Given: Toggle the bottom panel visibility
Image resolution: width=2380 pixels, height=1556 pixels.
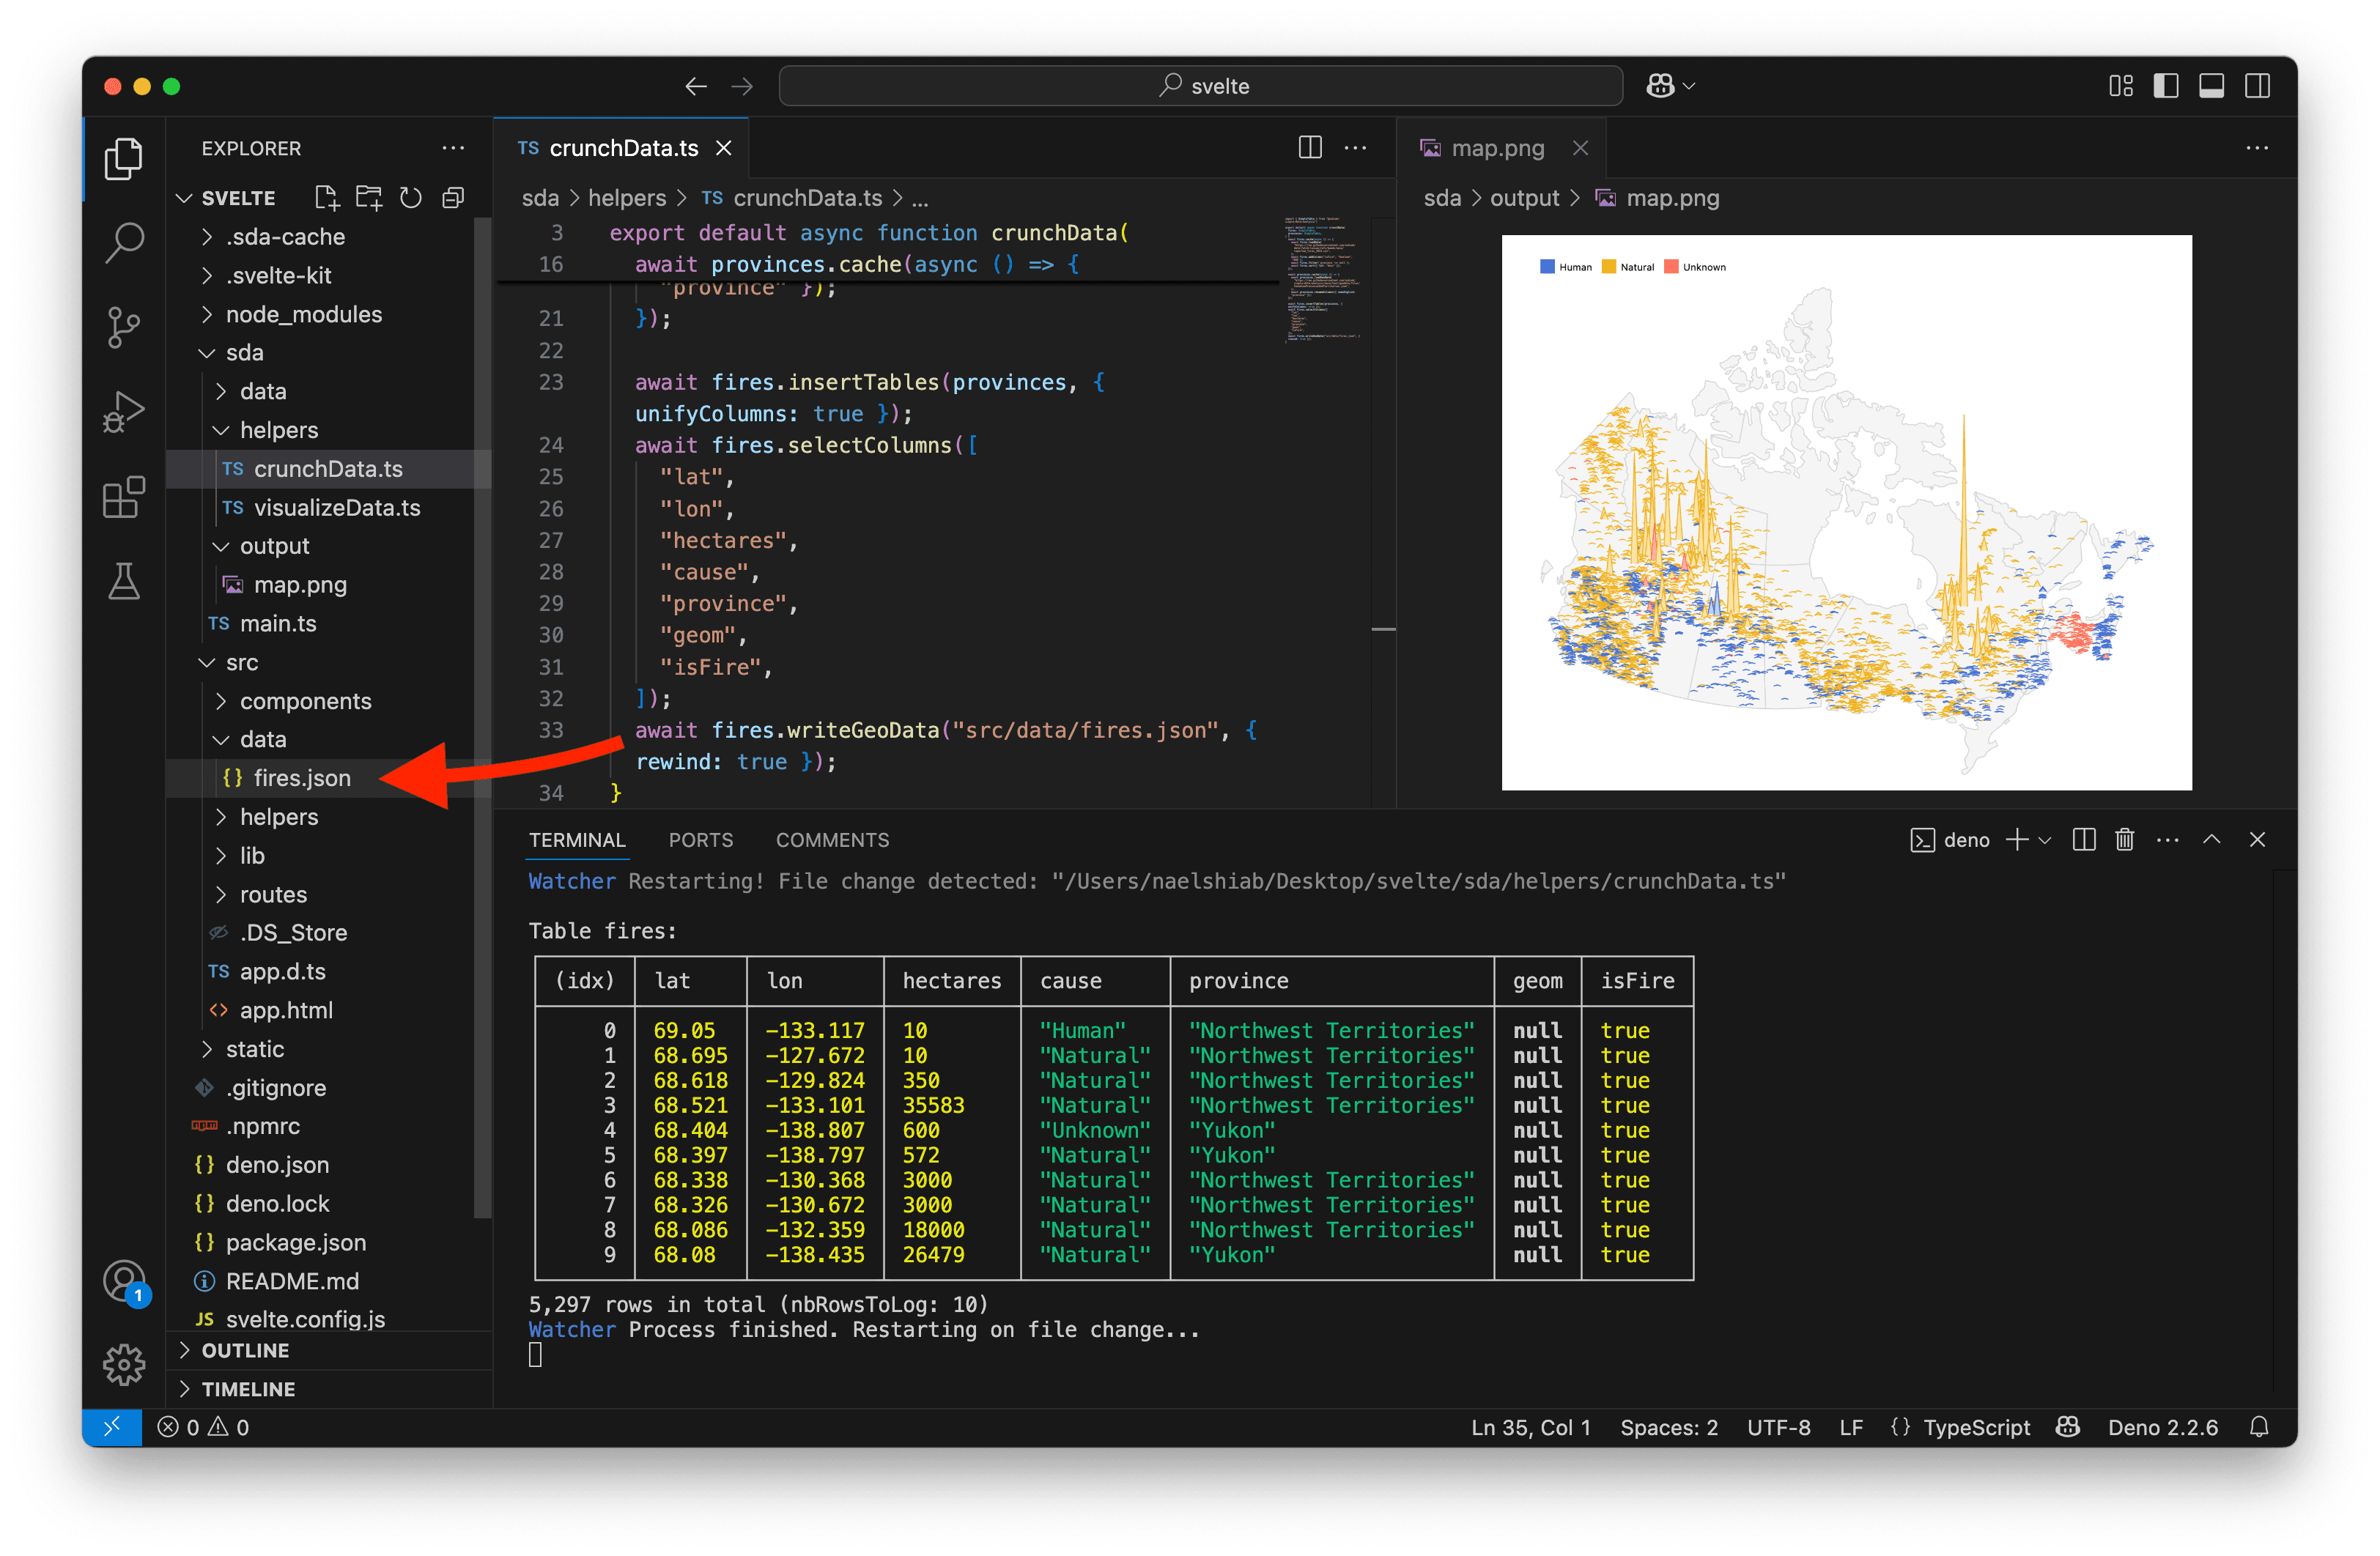Looking at the screenshot, I should click(x=2212, y=86).
